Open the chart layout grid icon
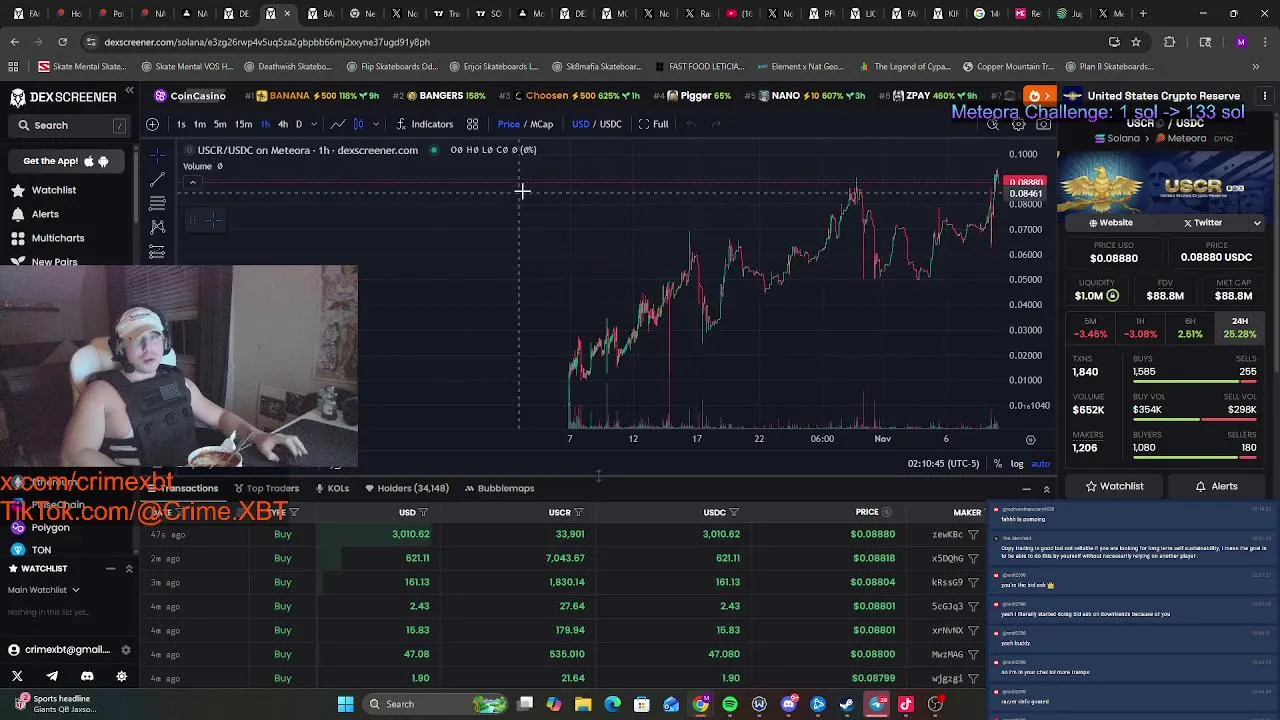The image size is (1280, 720). tap(472, 124)
